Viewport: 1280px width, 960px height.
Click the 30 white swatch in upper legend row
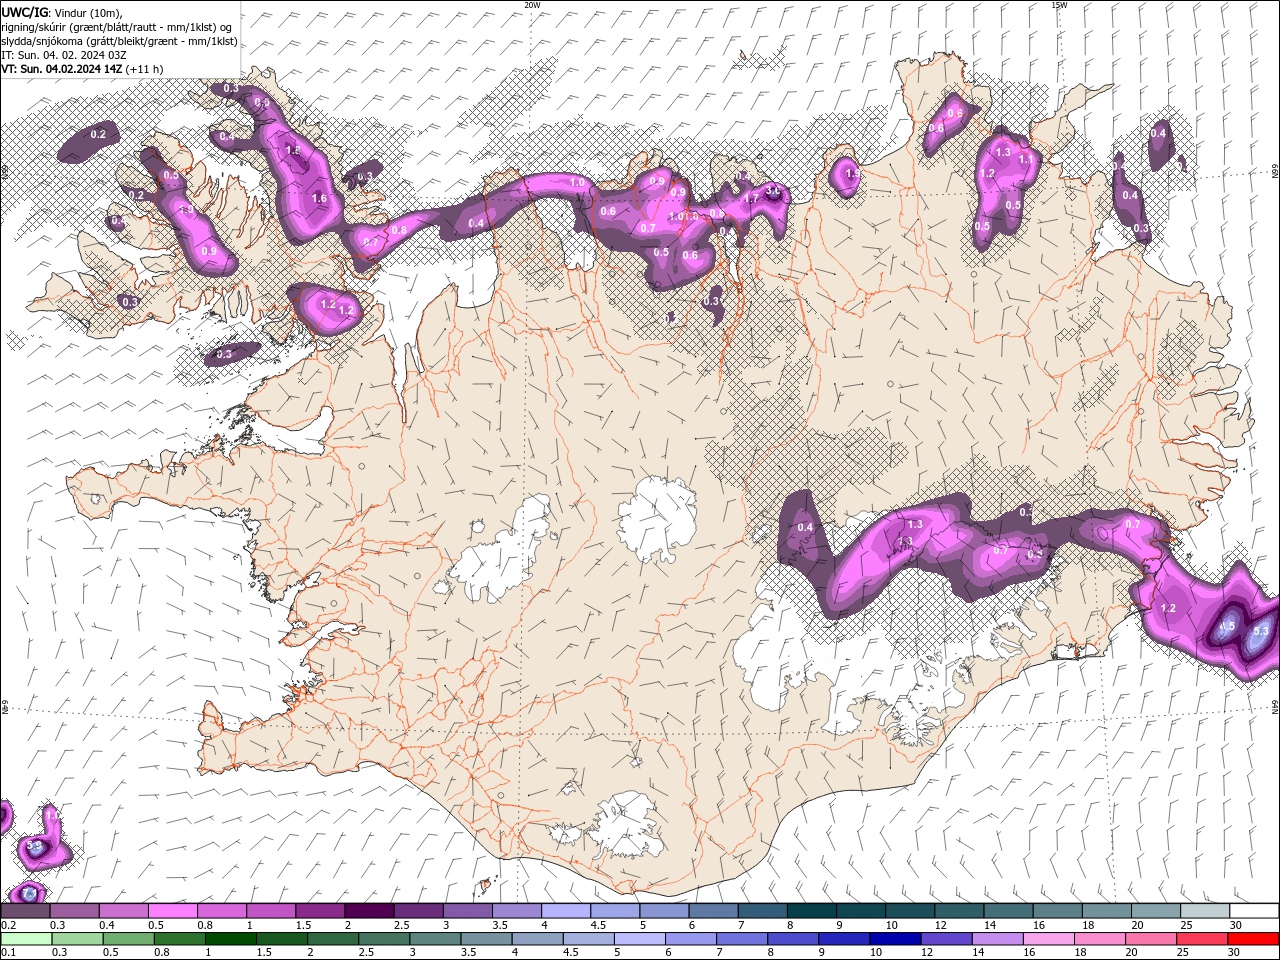[1253, 911]
